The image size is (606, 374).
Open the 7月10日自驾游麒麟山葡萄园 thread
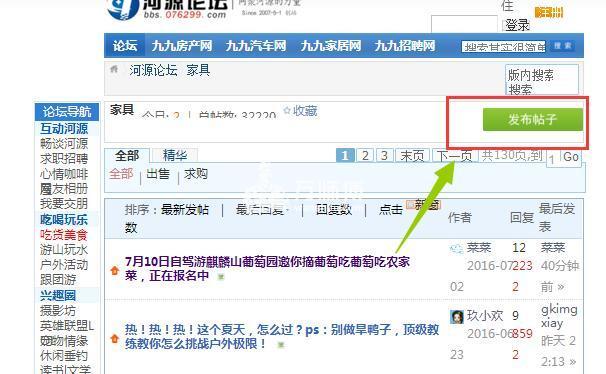coord(267,269)
